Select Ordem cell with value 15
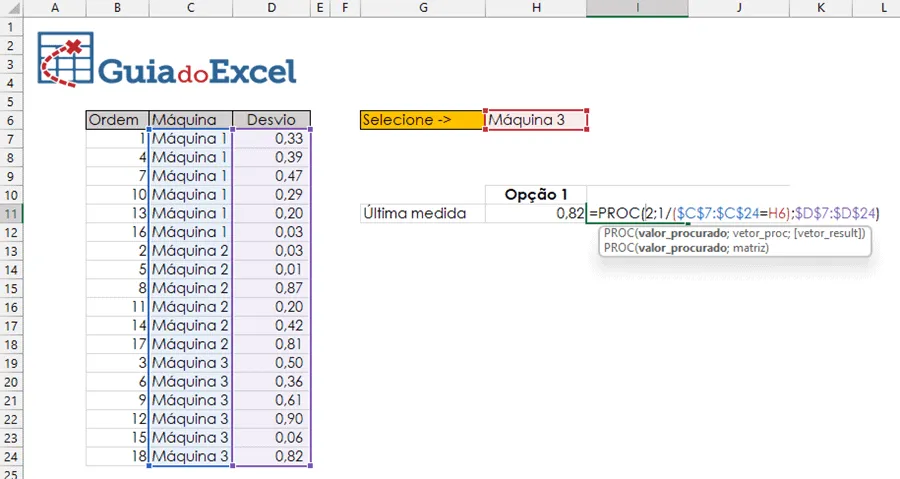This screenshot has width=900, height=479. (118, 438)
